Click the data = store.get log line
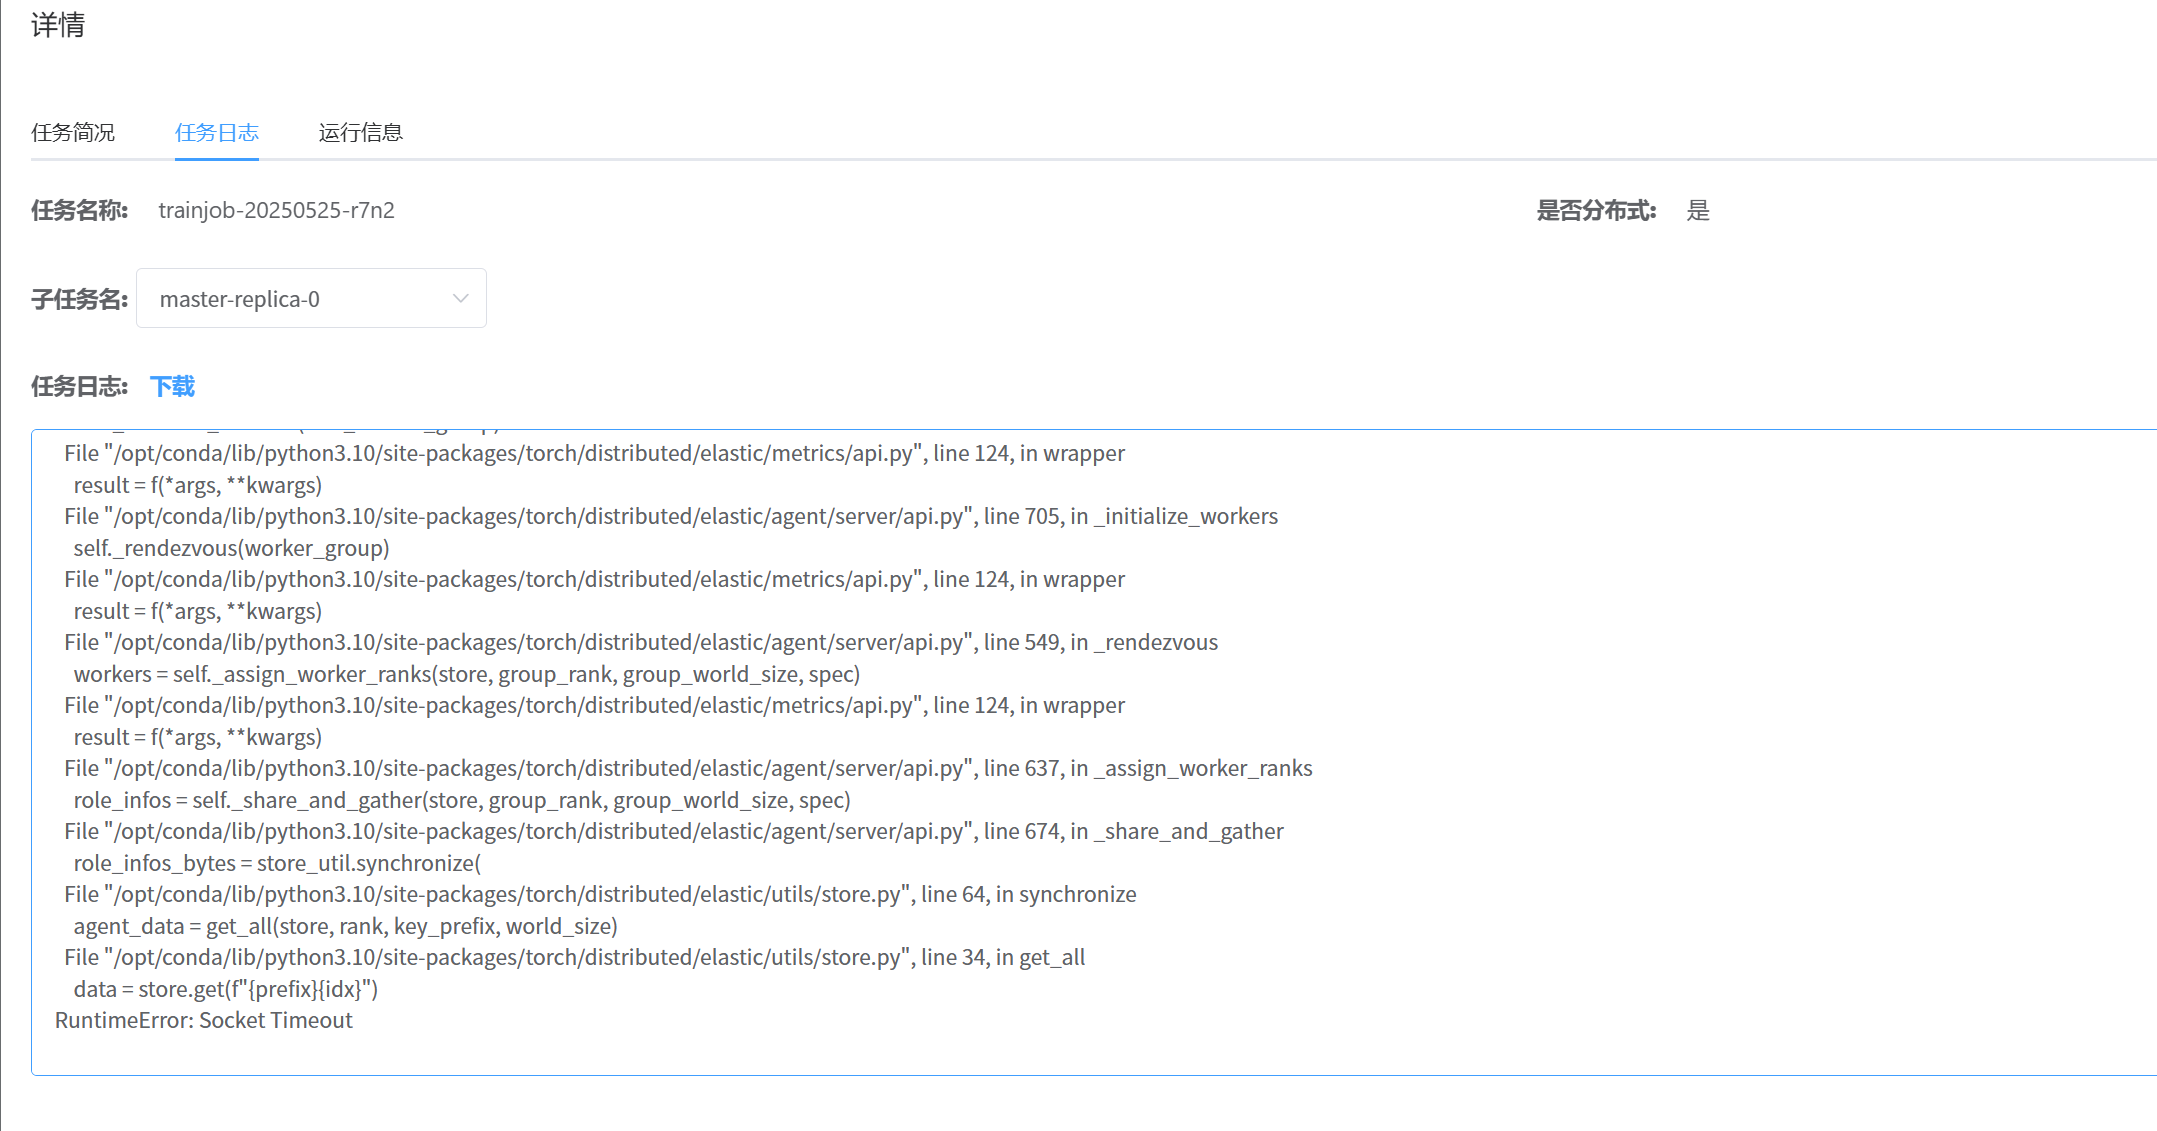The width and height of the screenshot is (2157, 1131). tap(226, 989)
